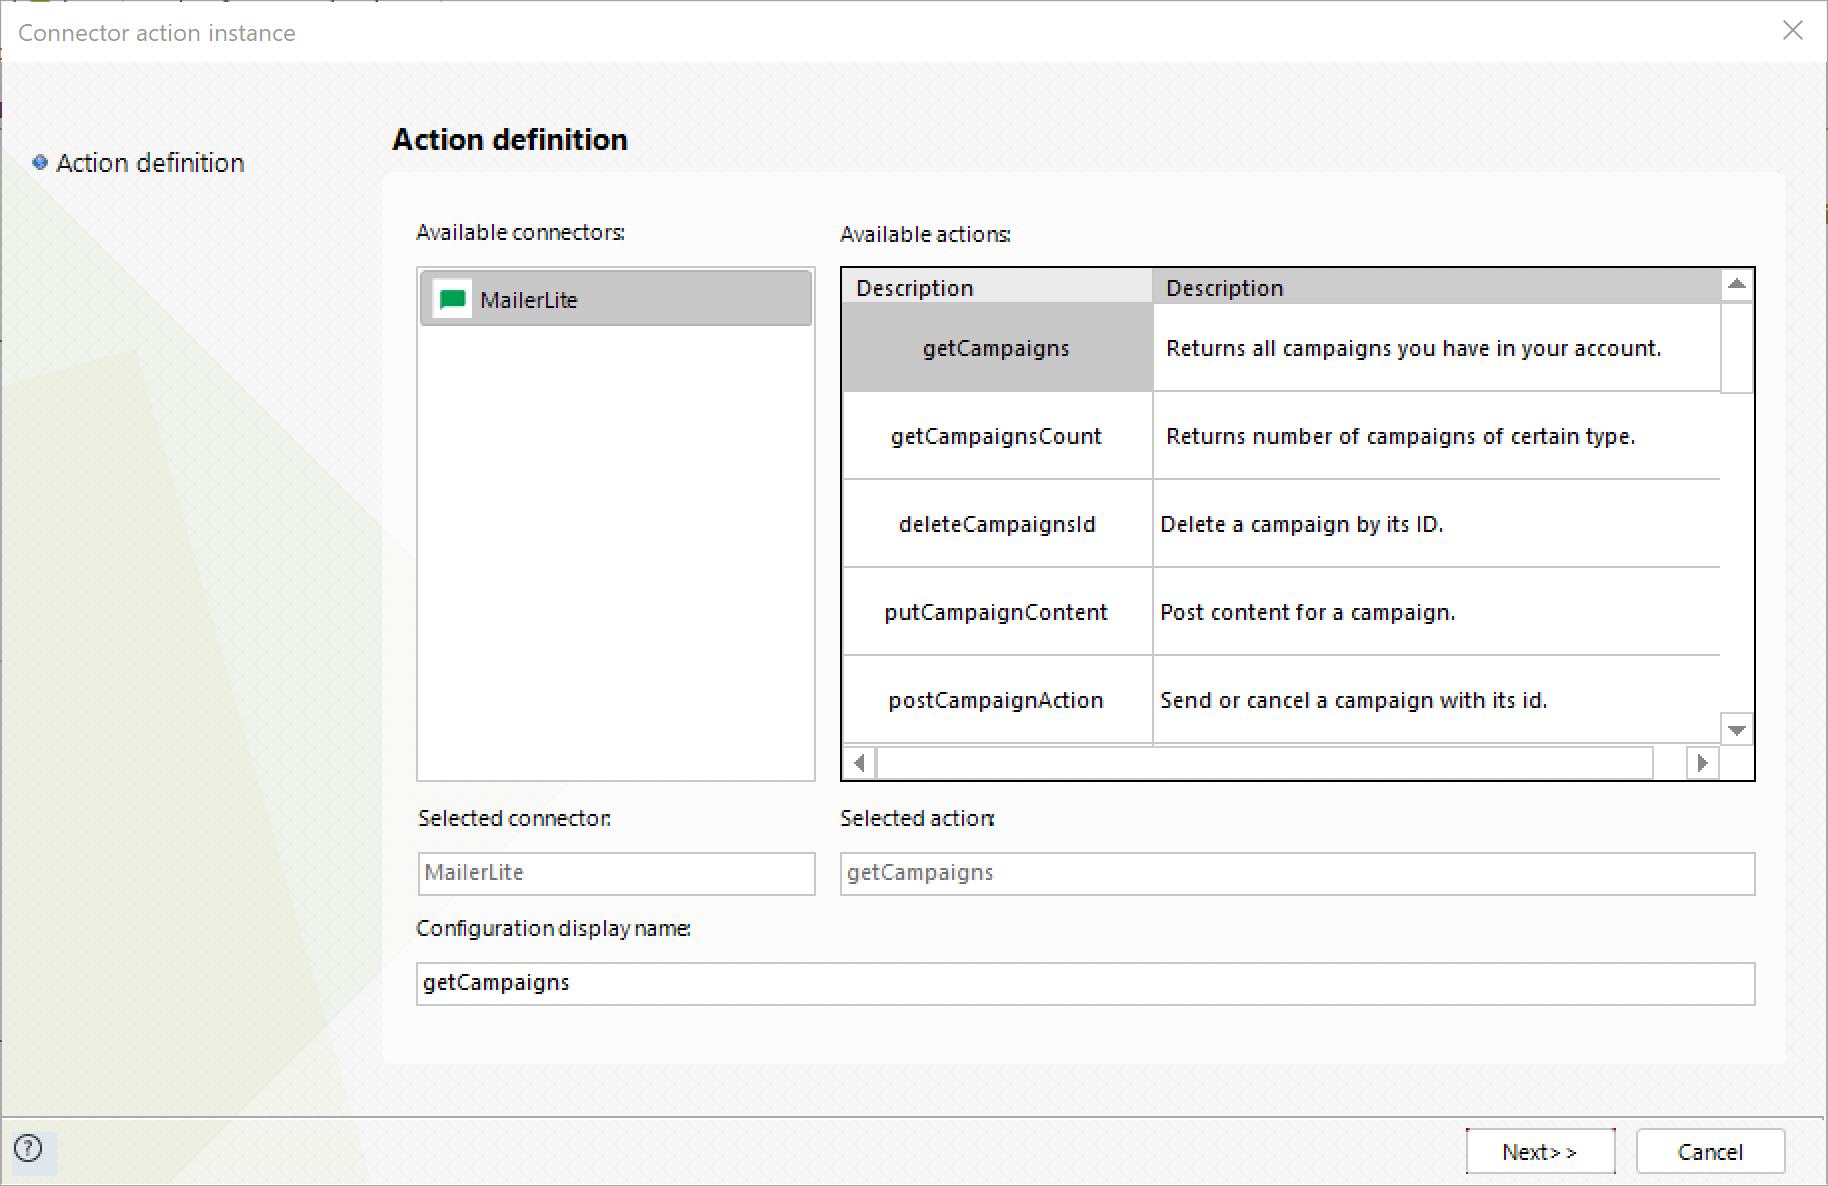Select the getCampaignsCount action
Viewport: 1828px width, 1186px height.
pyautogui.click(x=996, y=436)
